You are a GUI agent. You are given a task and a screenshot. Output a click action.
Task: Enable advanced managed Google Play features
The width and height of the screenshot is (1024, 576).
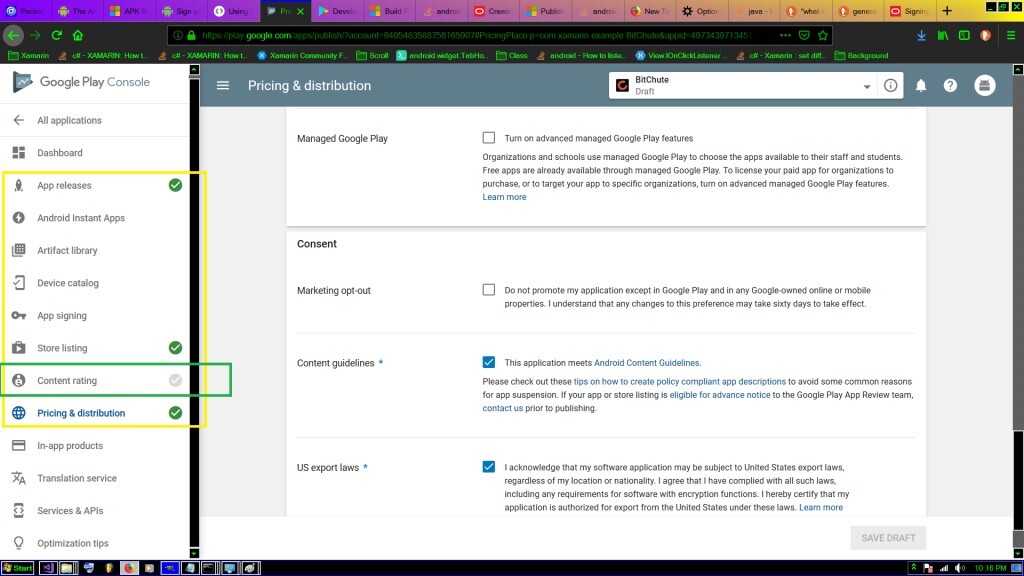pos(488,138)
